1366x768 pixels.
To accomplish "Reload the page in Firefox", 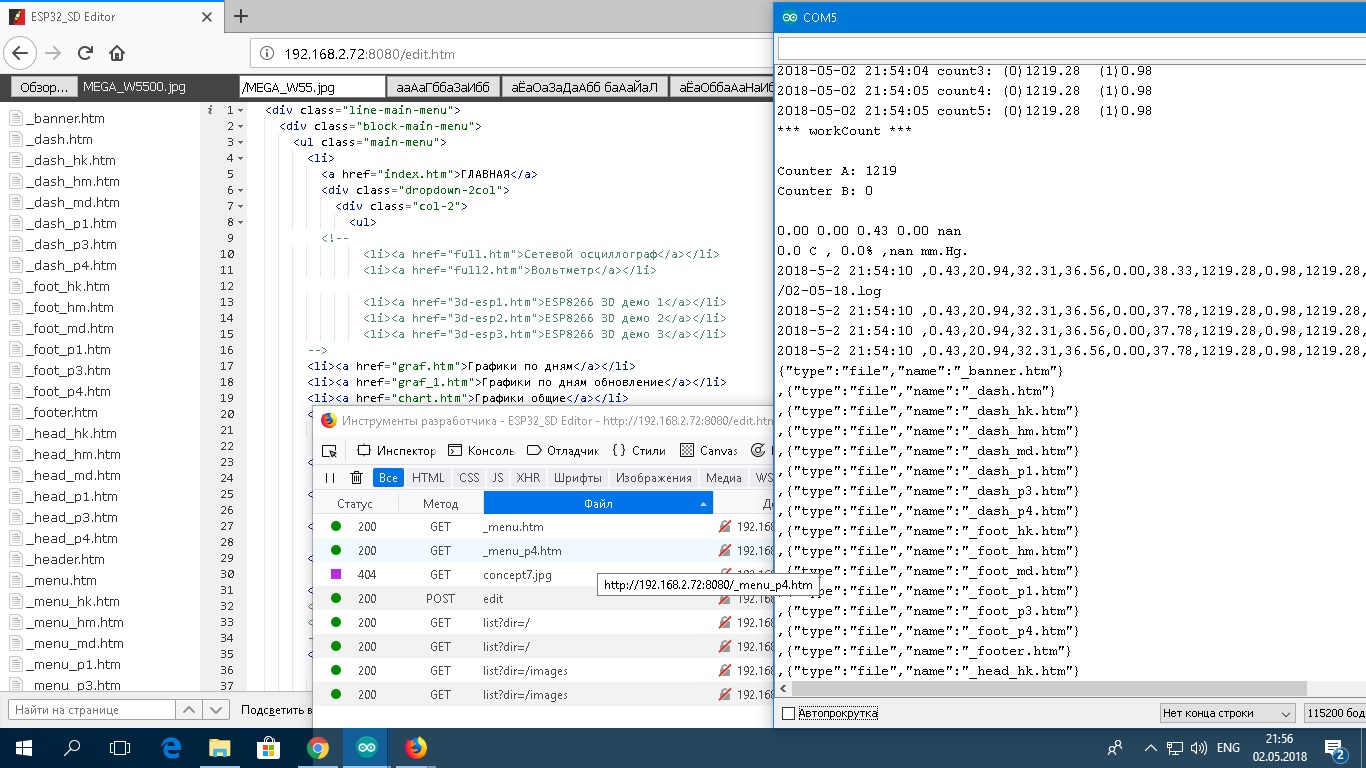I will tap(85, 53).
